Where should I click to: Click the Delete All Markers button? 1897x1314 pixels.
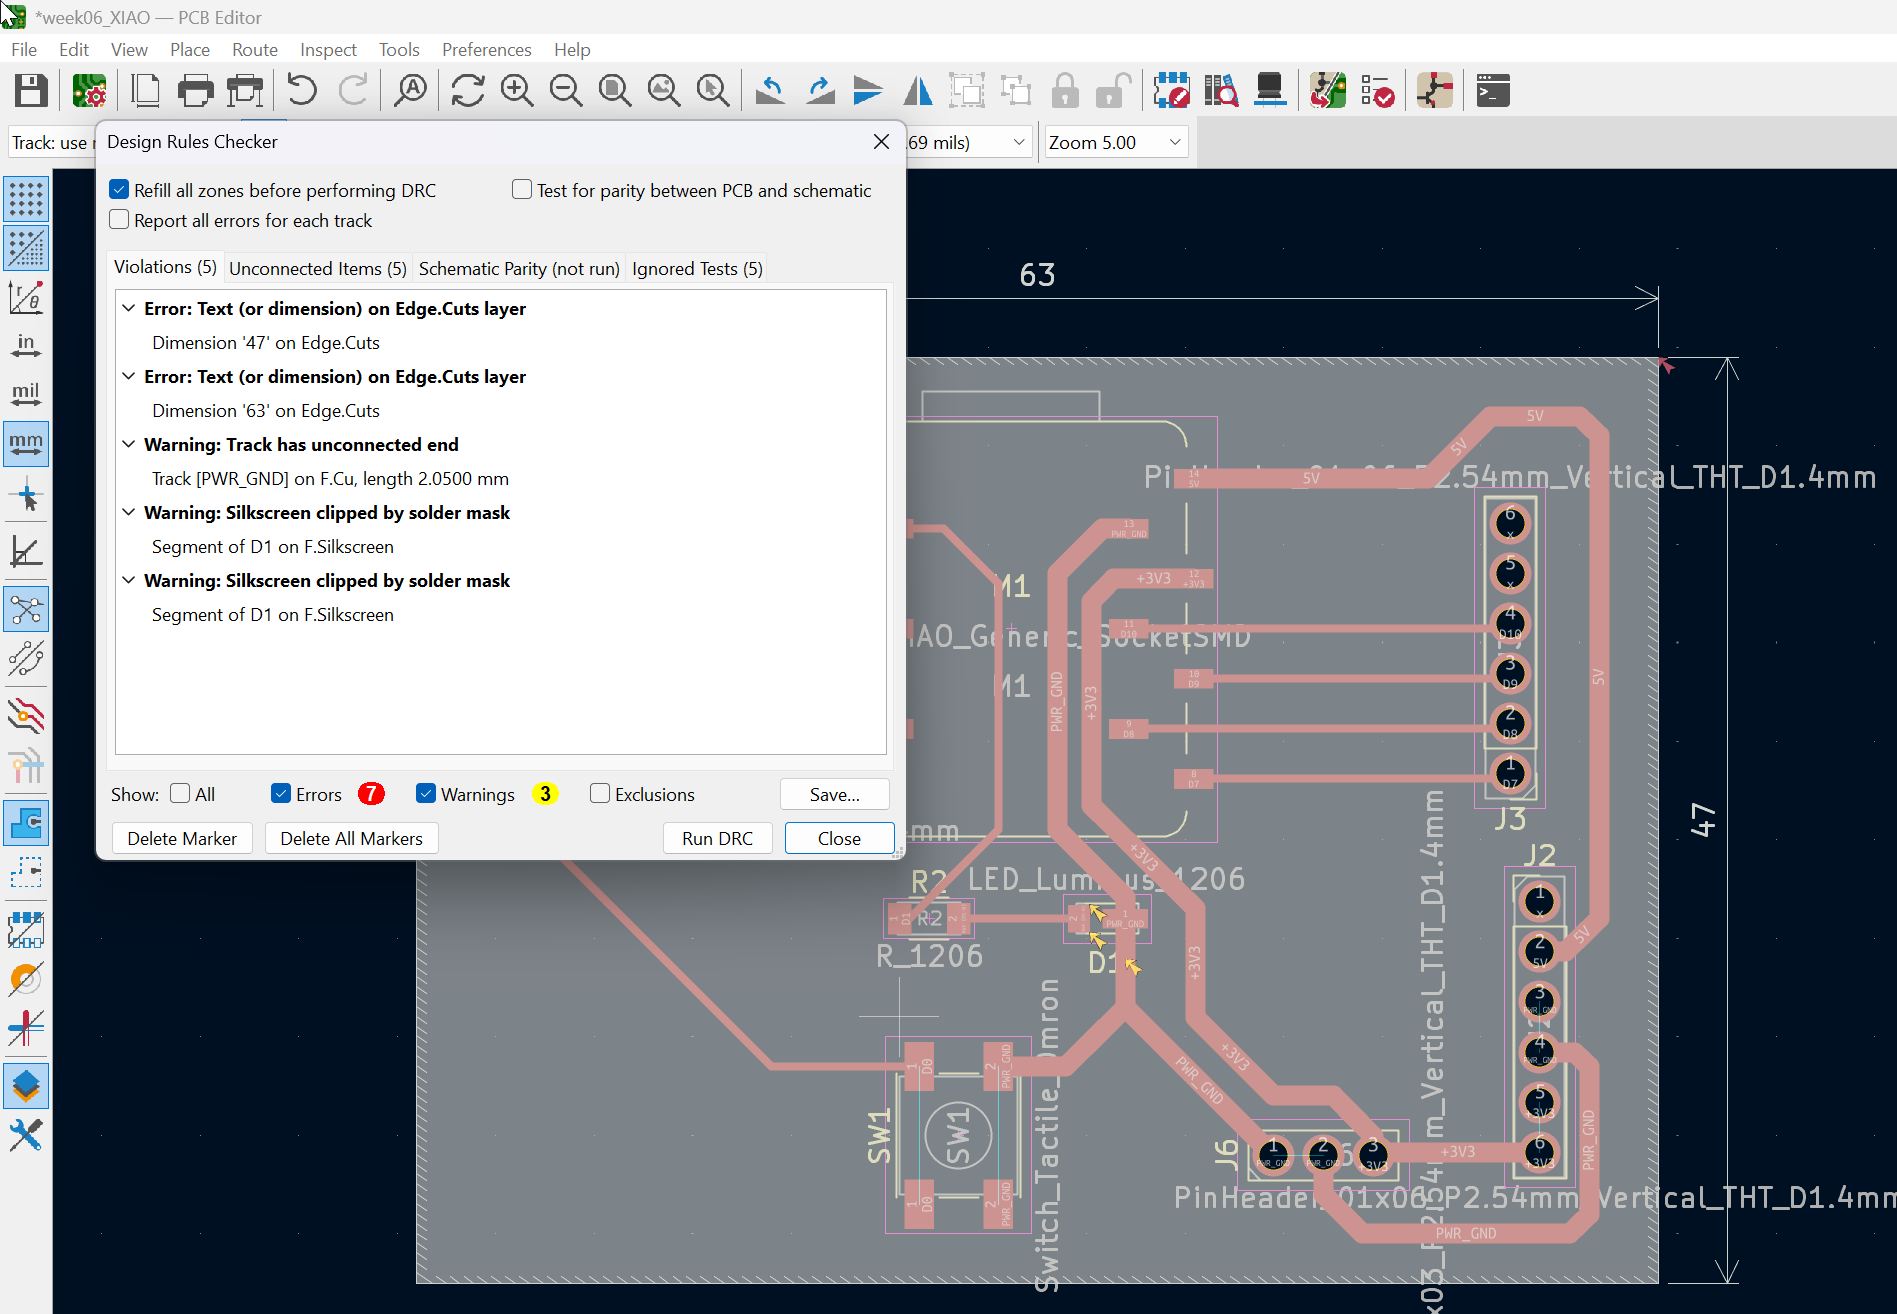(351, 838)
